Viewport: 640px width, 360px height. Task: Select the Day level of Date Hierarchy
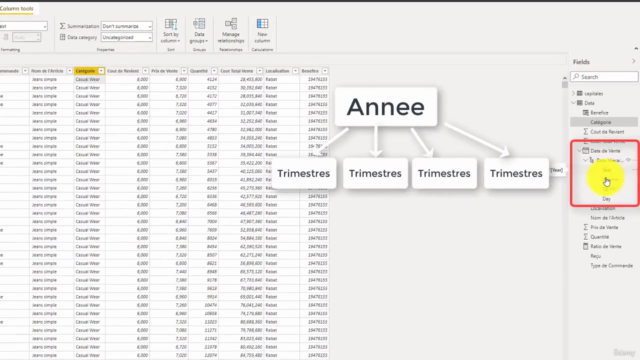[x=607, y=199]
